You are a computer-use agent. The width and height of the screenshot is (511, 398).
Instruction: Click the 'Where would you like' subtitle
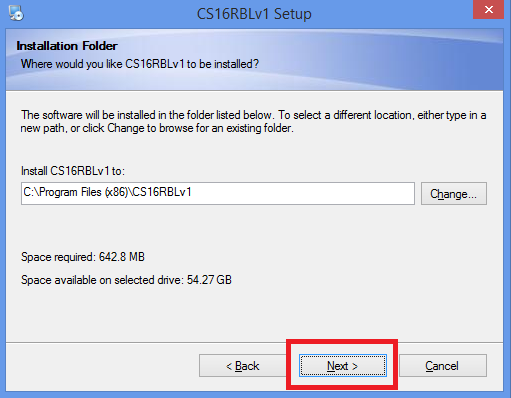tap(140, 64)
